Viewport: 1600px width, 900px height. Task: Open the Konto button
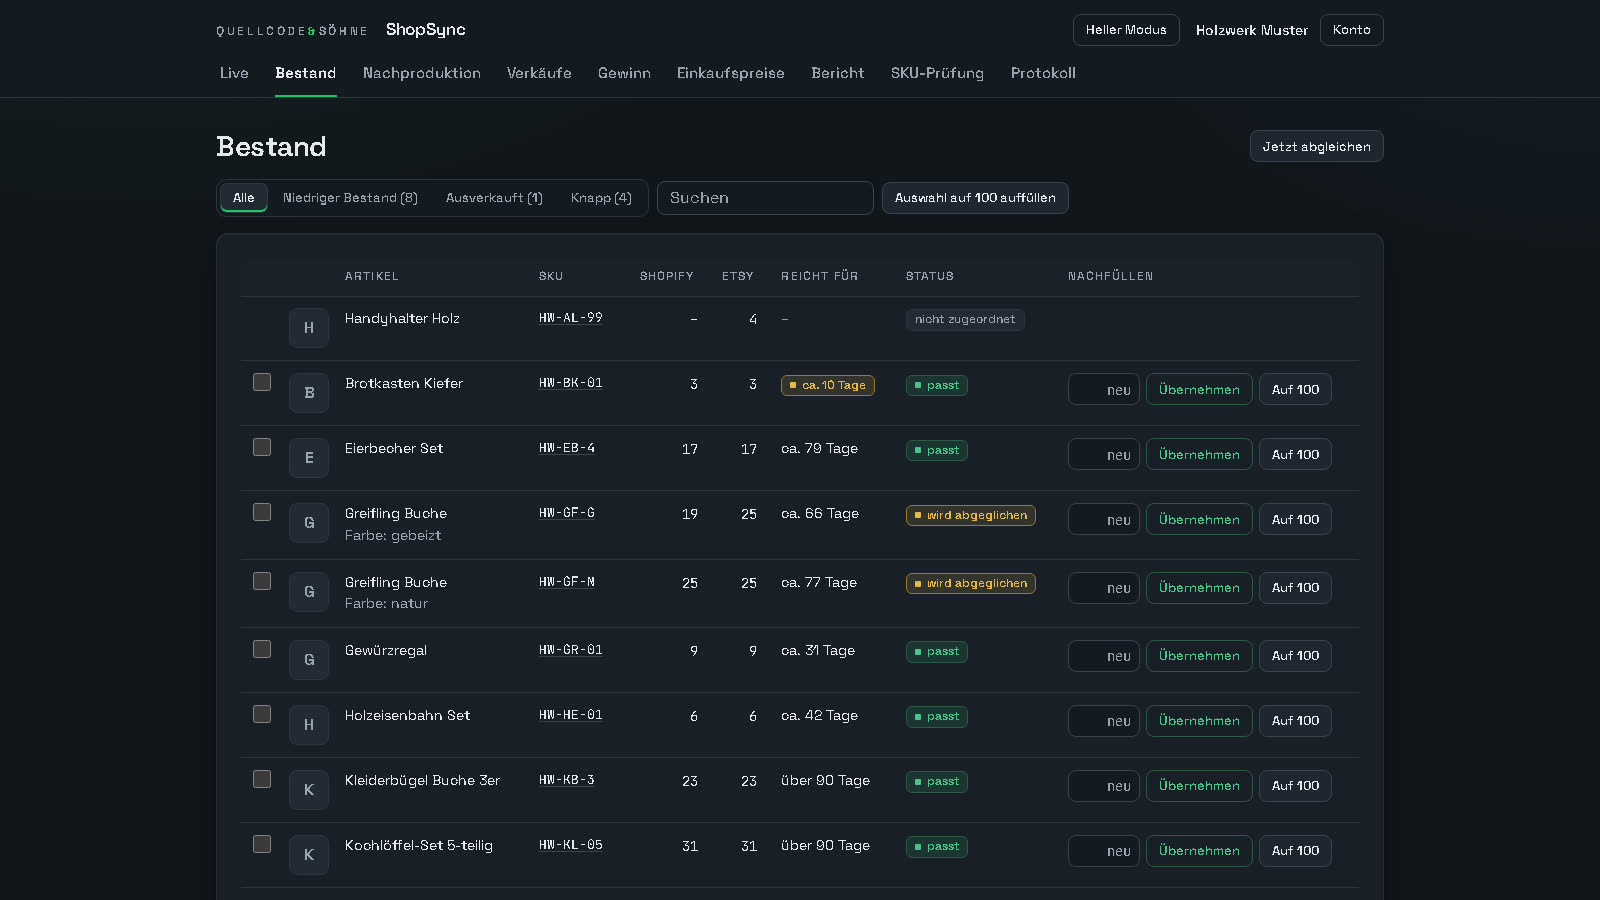point(1352,30)
